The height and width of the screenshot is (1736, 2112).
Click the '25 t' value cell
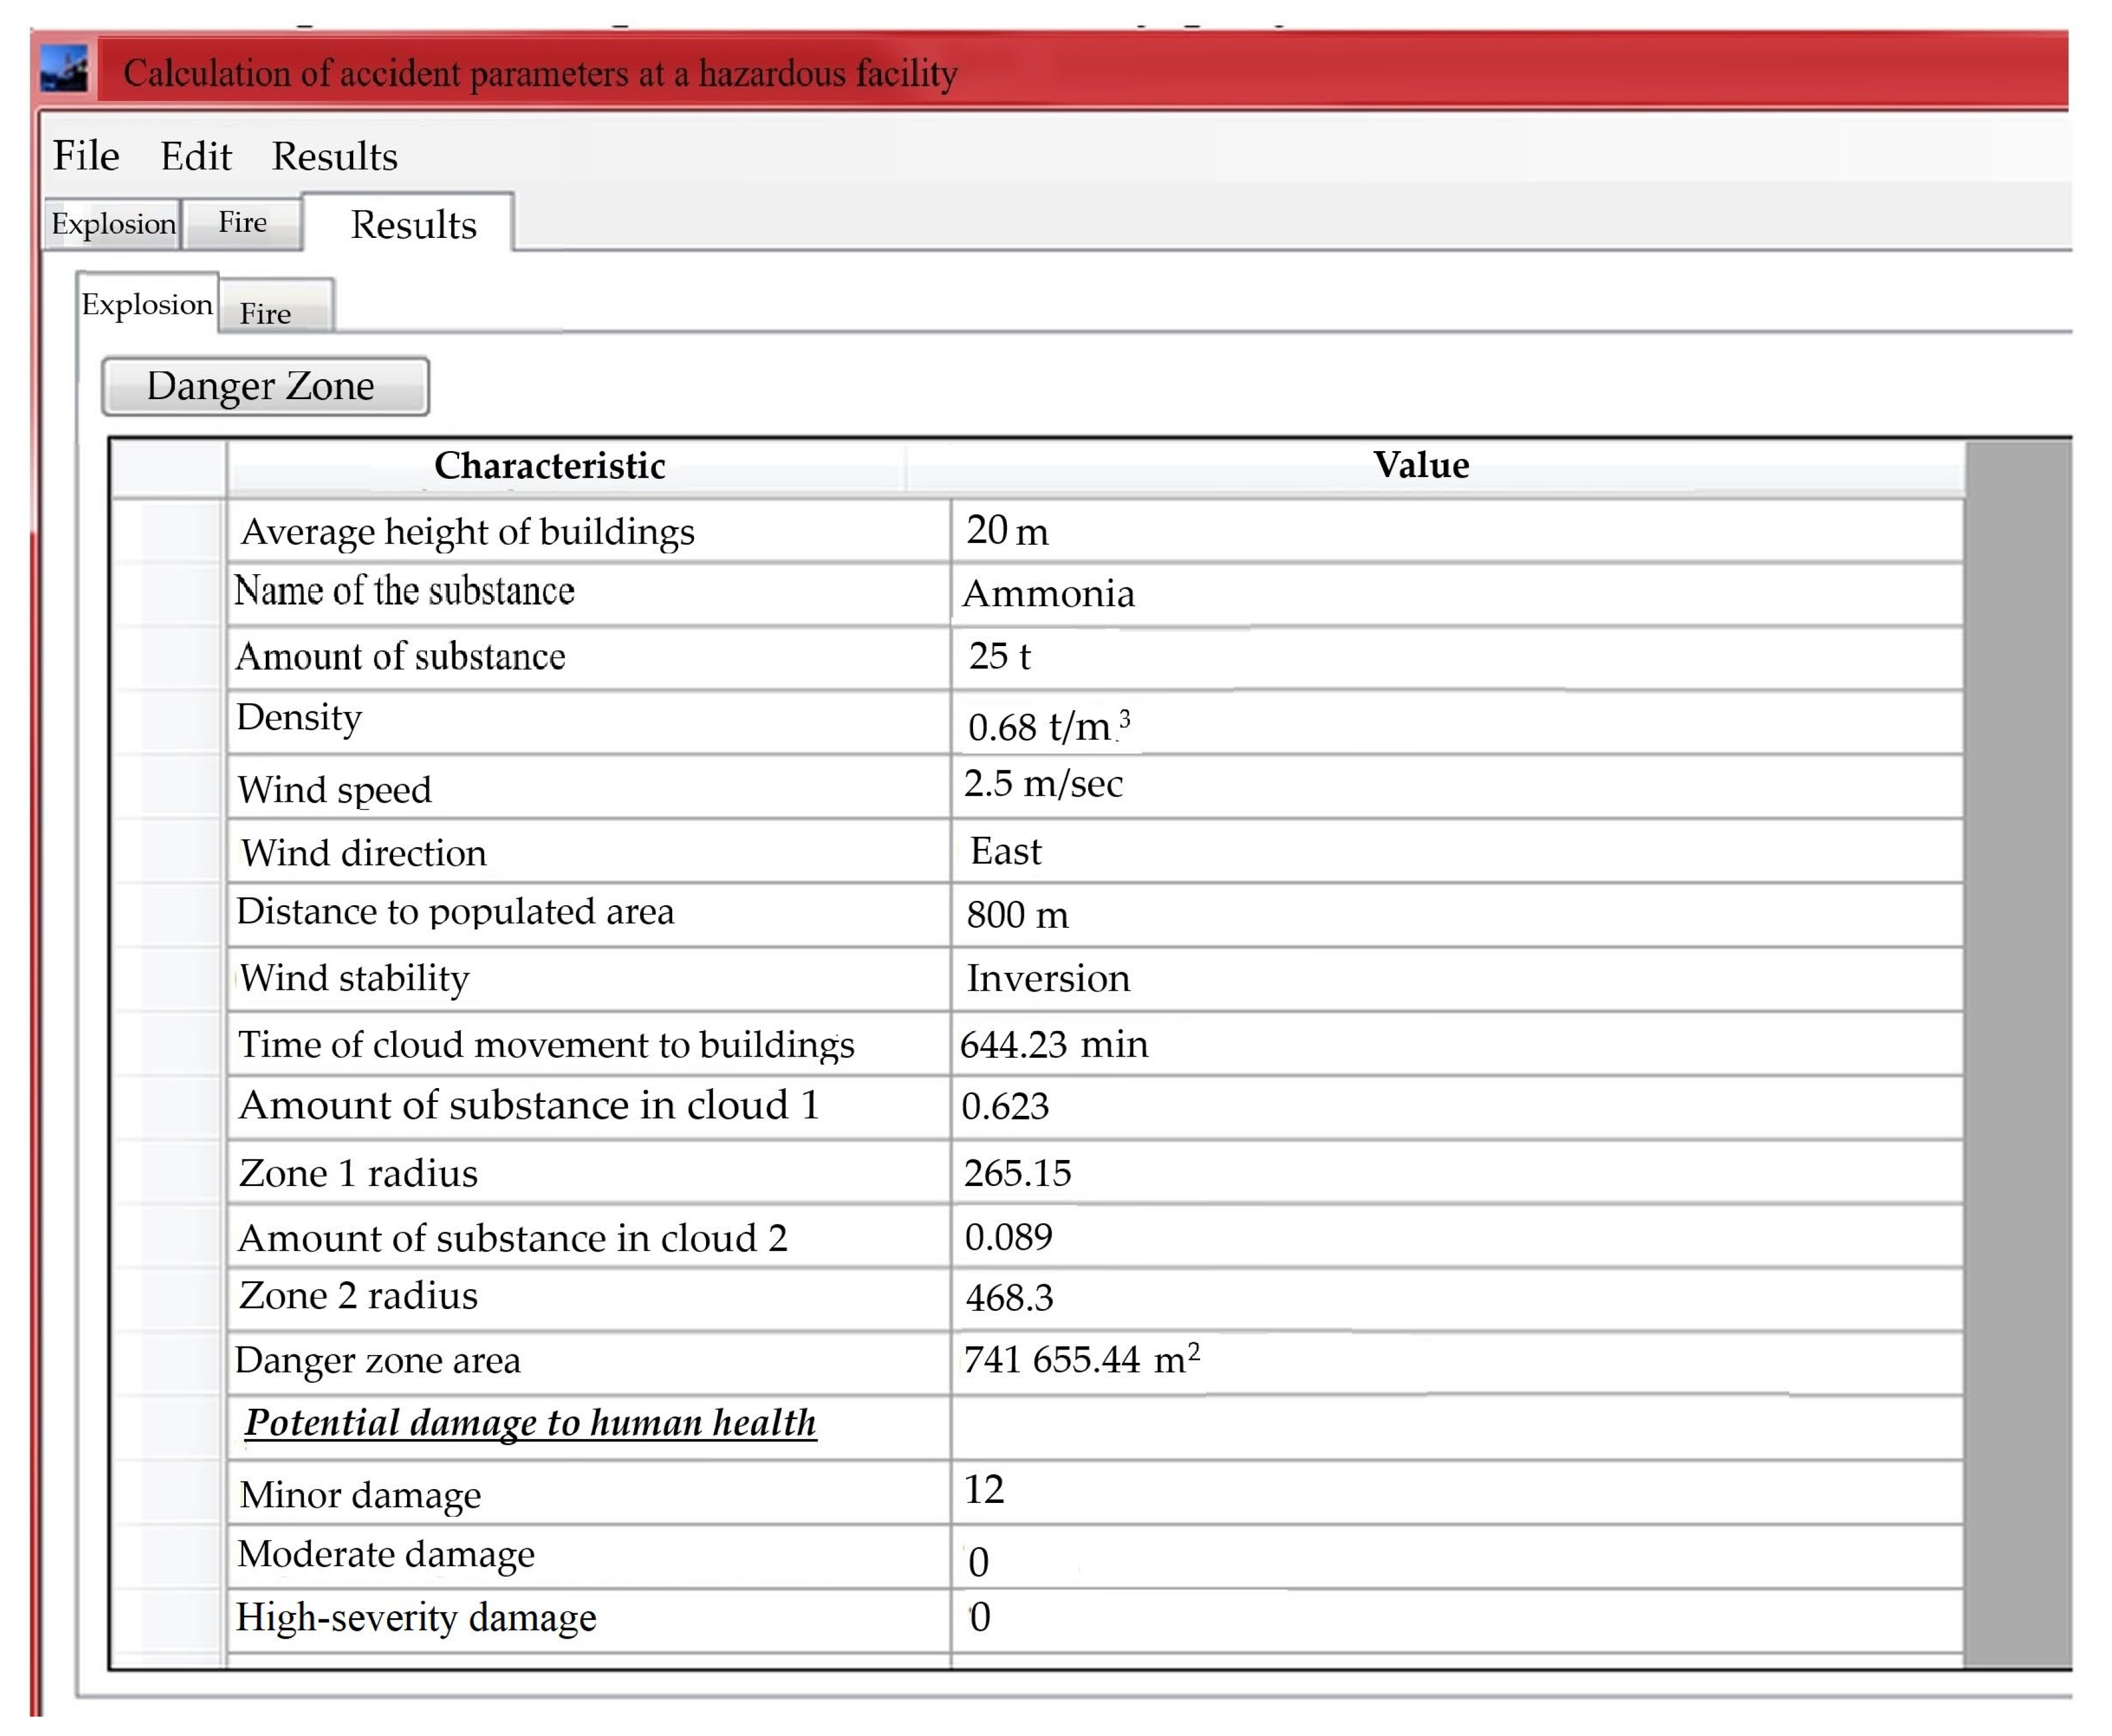point(1457,659)
